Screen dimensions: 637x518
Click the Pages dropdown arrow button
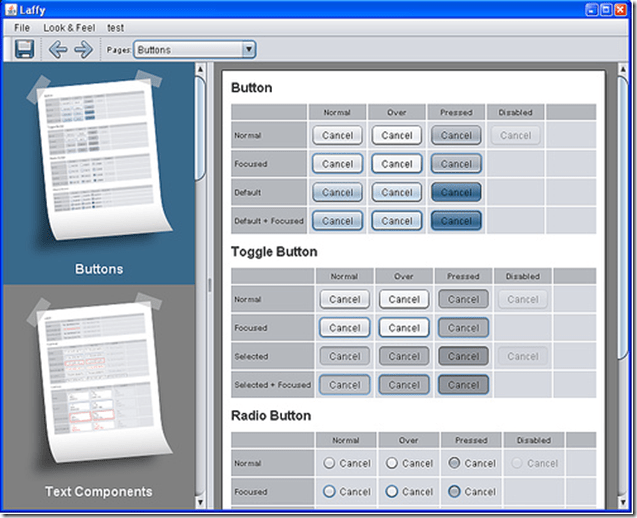(248, 49)
